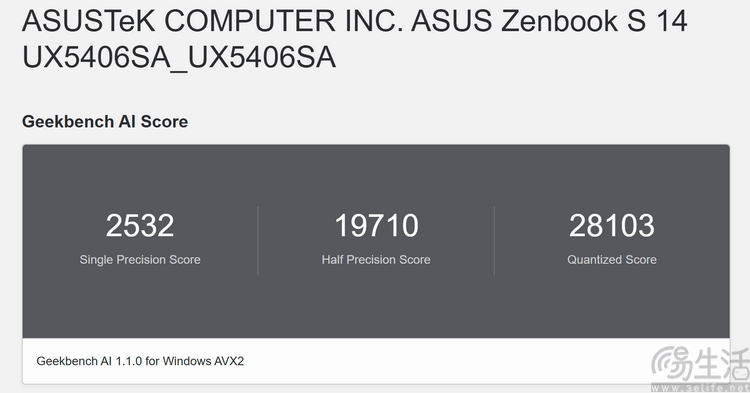Image resolution: width=750 pixels, height=393 pixels.
Task: Click the UX5406SA_UX5406SA model name text
Action: pos(179,57)
